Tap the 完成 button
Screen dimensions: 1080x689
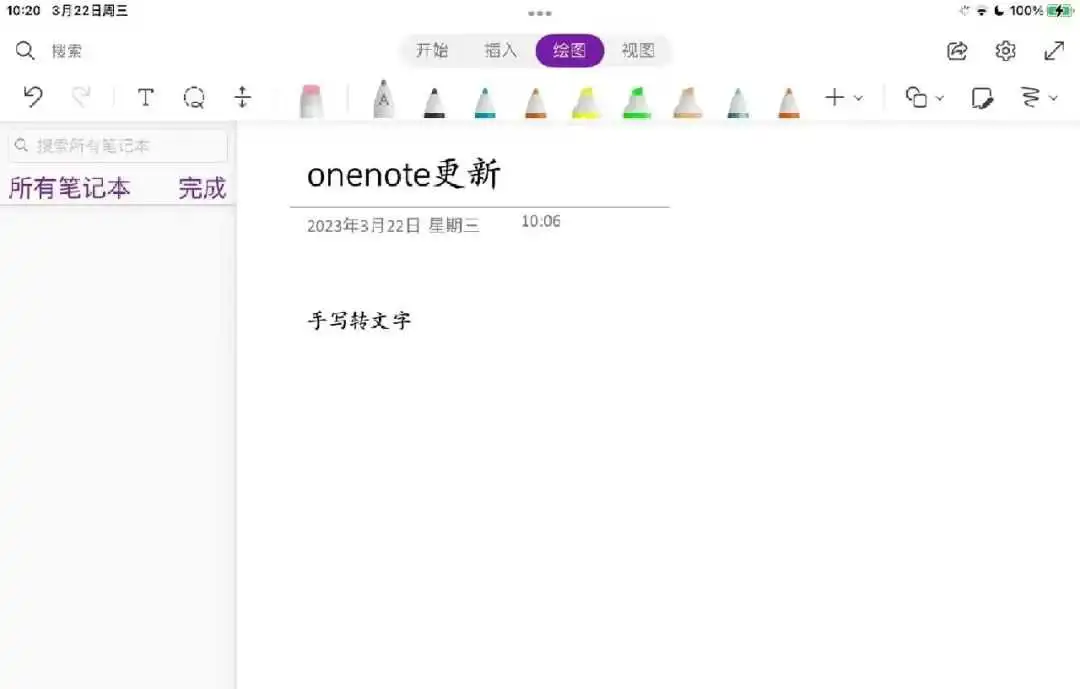(202, 188)
